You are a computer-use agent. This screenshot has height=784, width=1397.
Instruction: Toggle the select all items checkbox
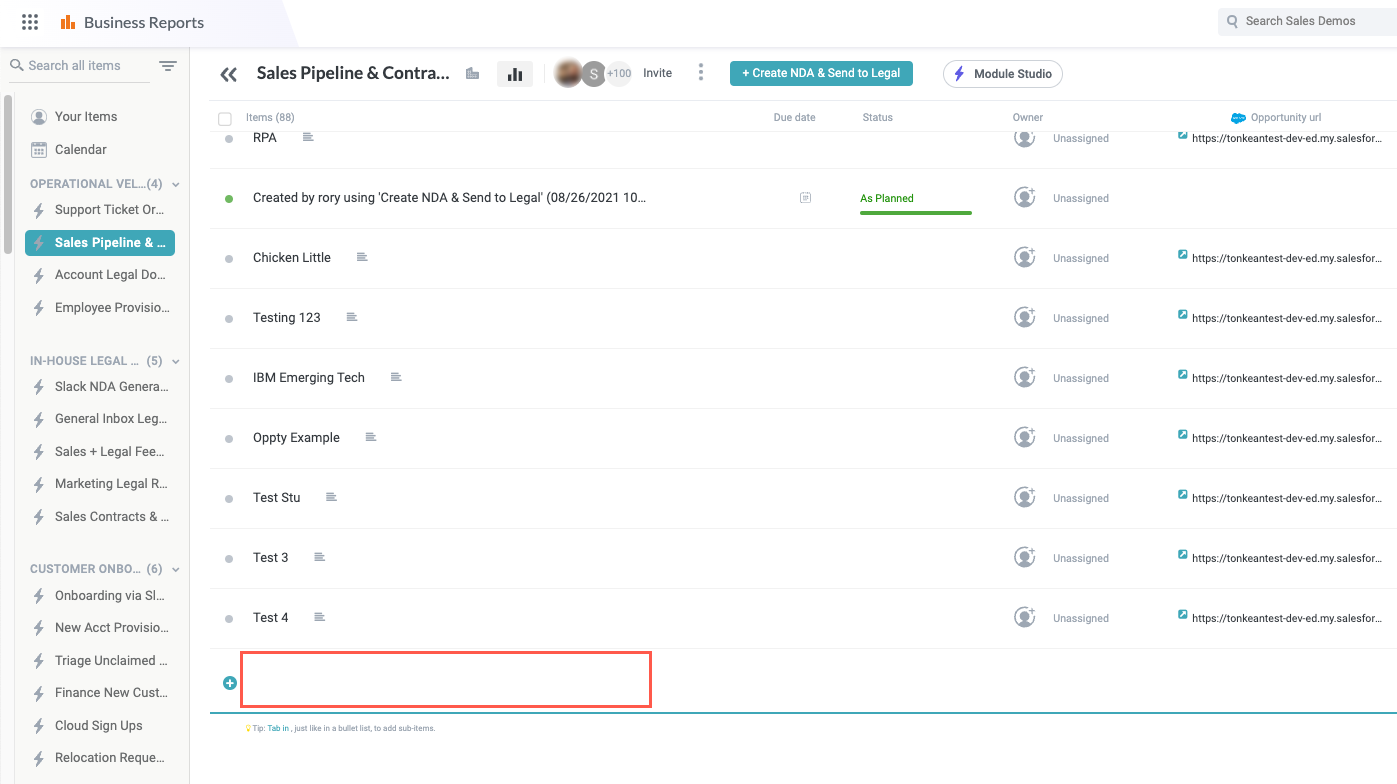tap(225, 118)
